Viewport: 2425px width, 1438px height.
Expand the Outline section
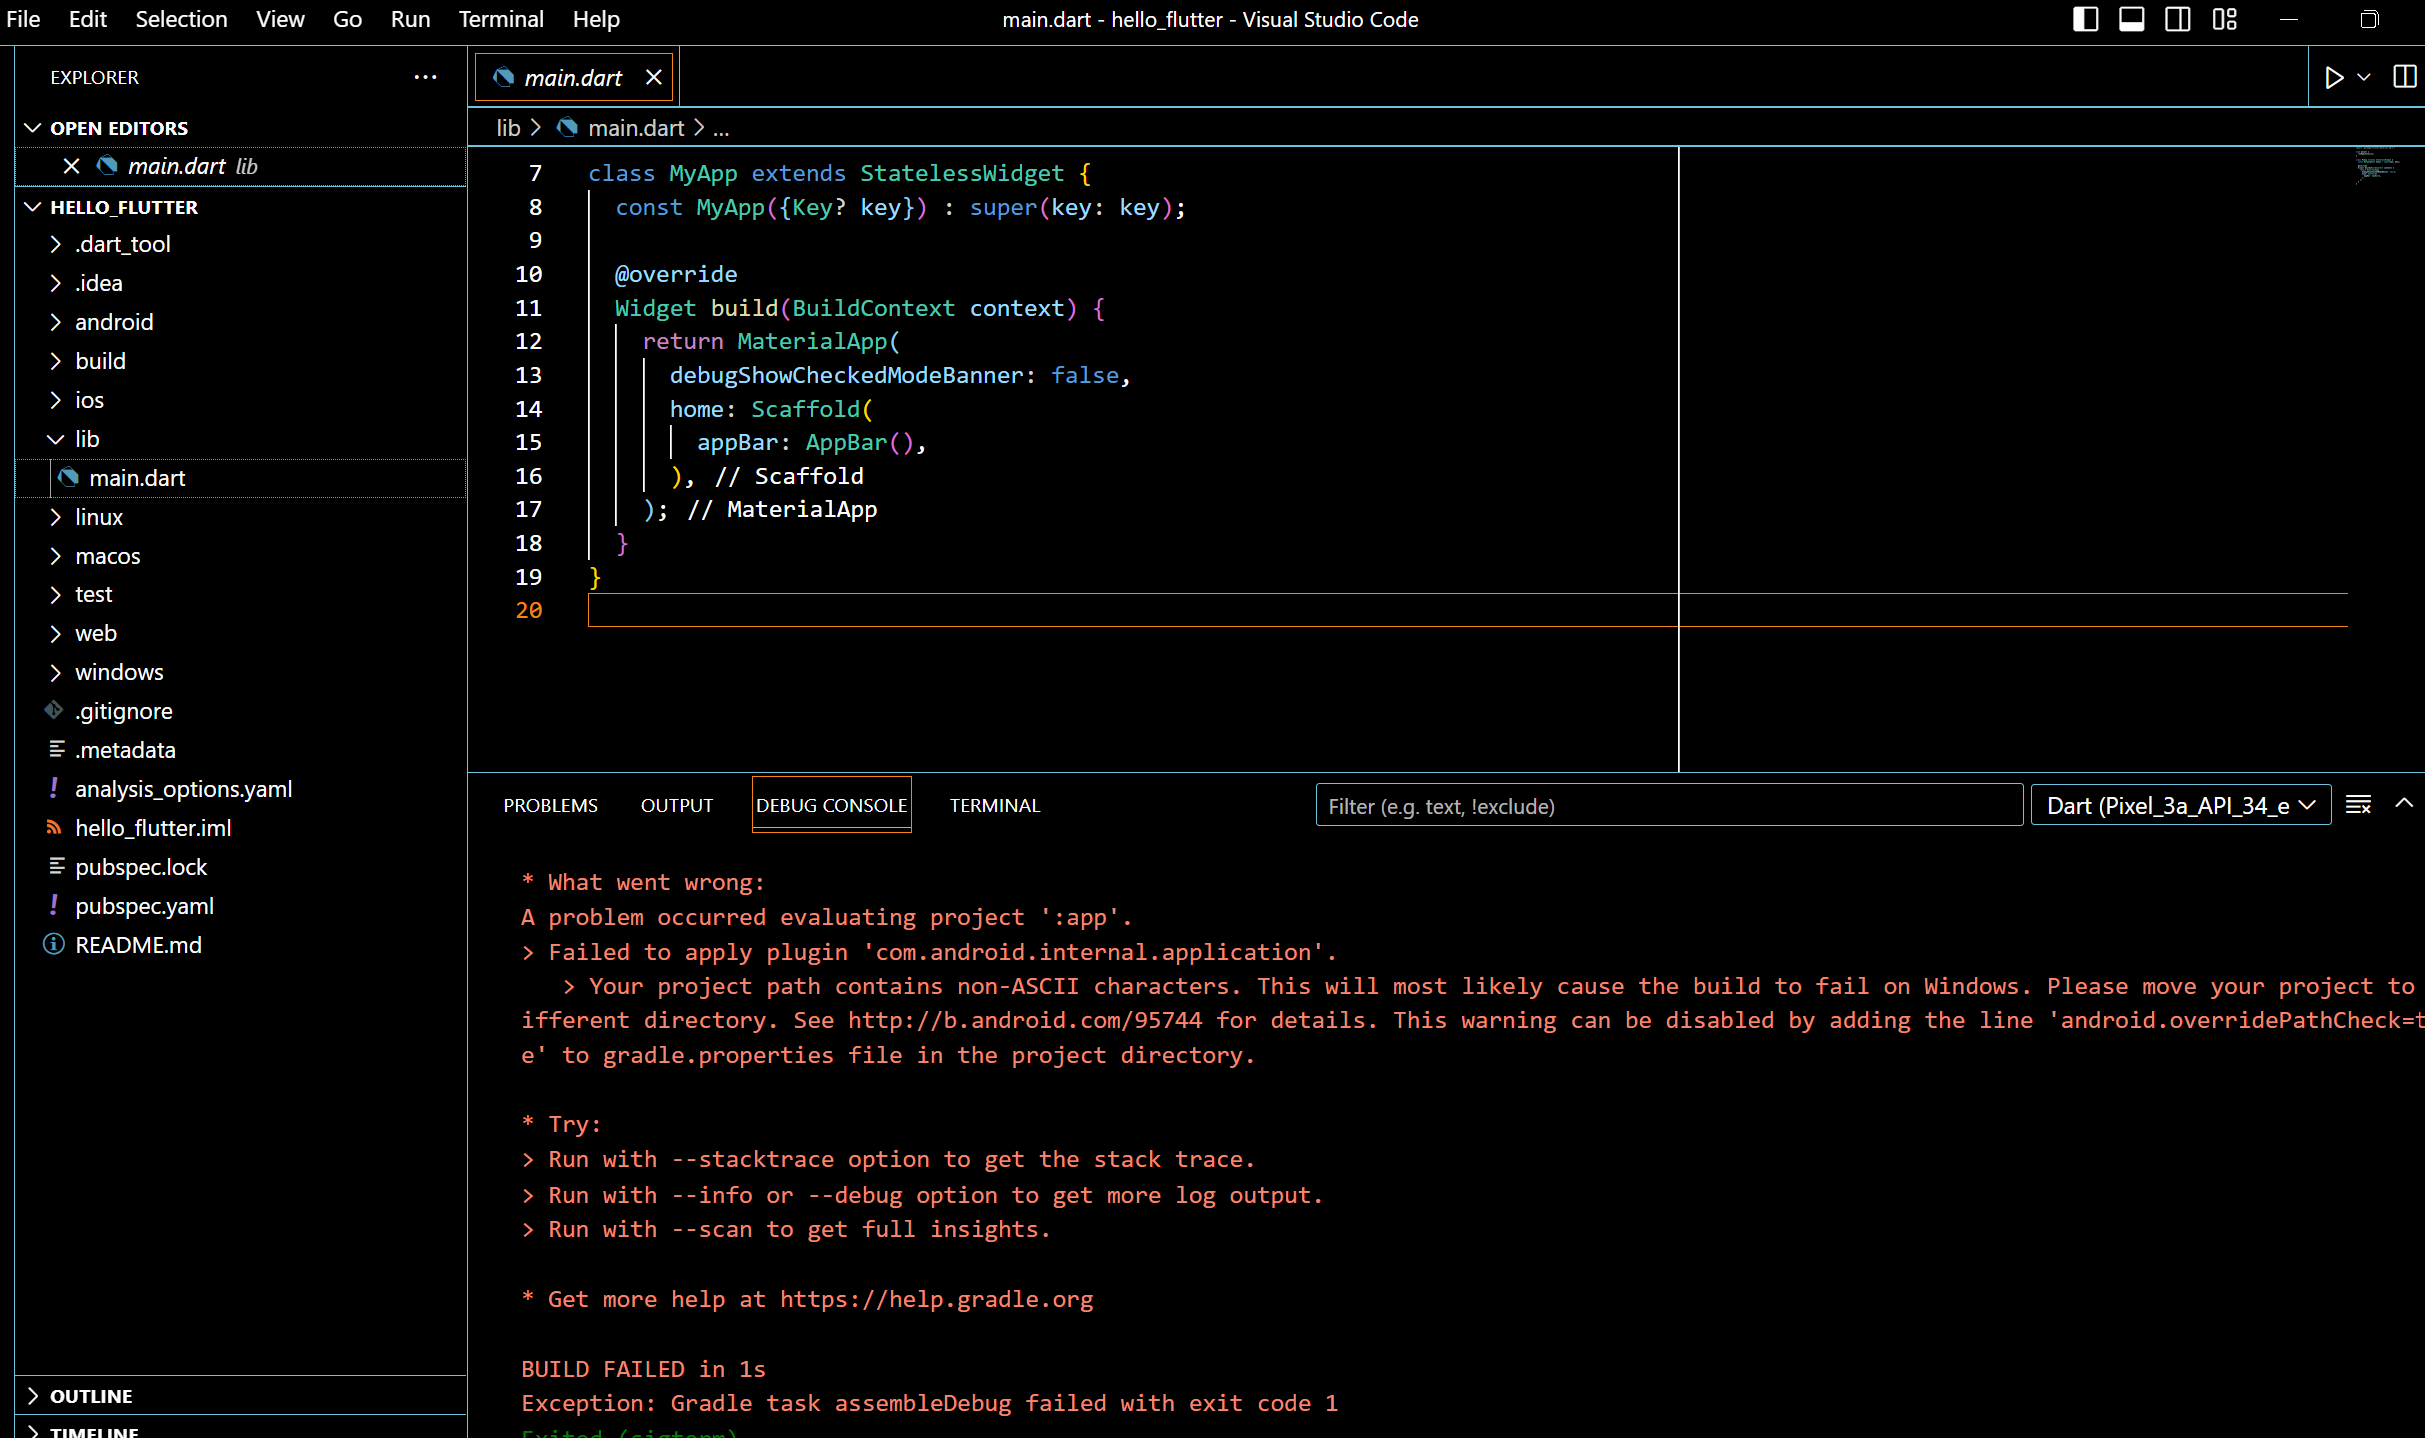pyautogui.click(x=241, y=1396)
